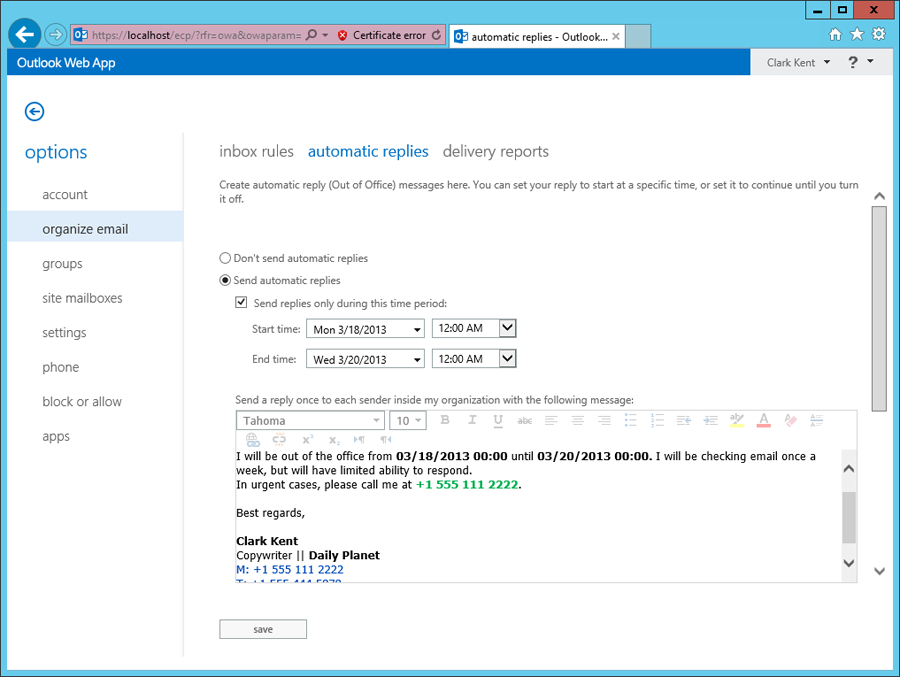Switch to inbox rules tab

pyautogui.click(x=256, y=152)
